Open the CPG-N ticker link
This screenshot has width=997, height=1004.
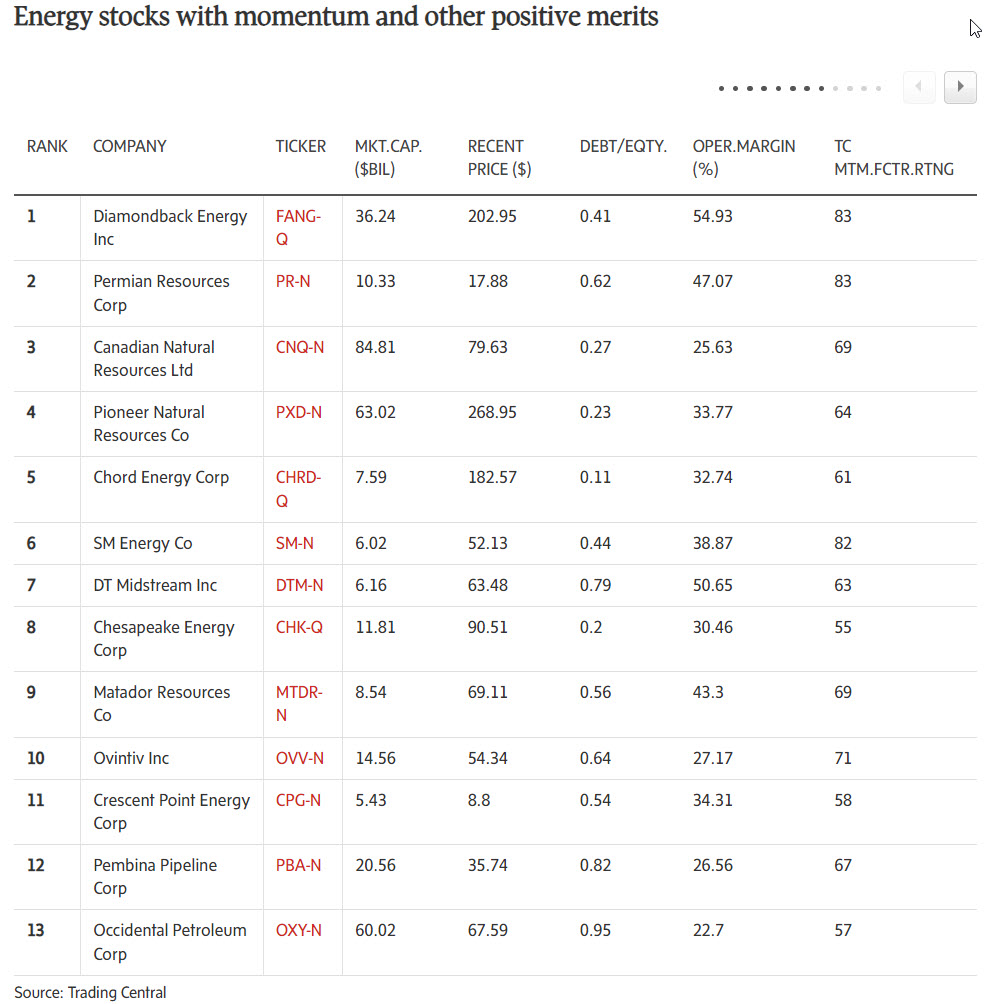(x=298, y=800)
